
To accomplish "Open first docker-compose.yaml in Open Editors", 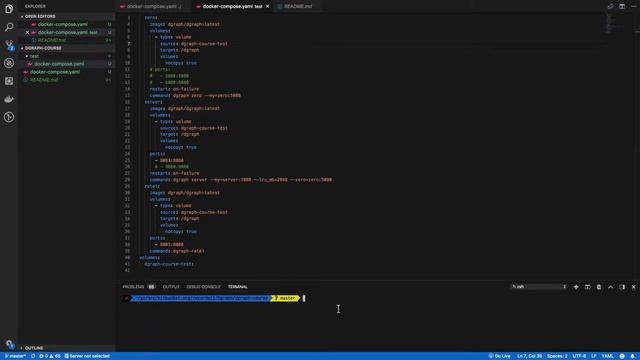I will [62, 24].
